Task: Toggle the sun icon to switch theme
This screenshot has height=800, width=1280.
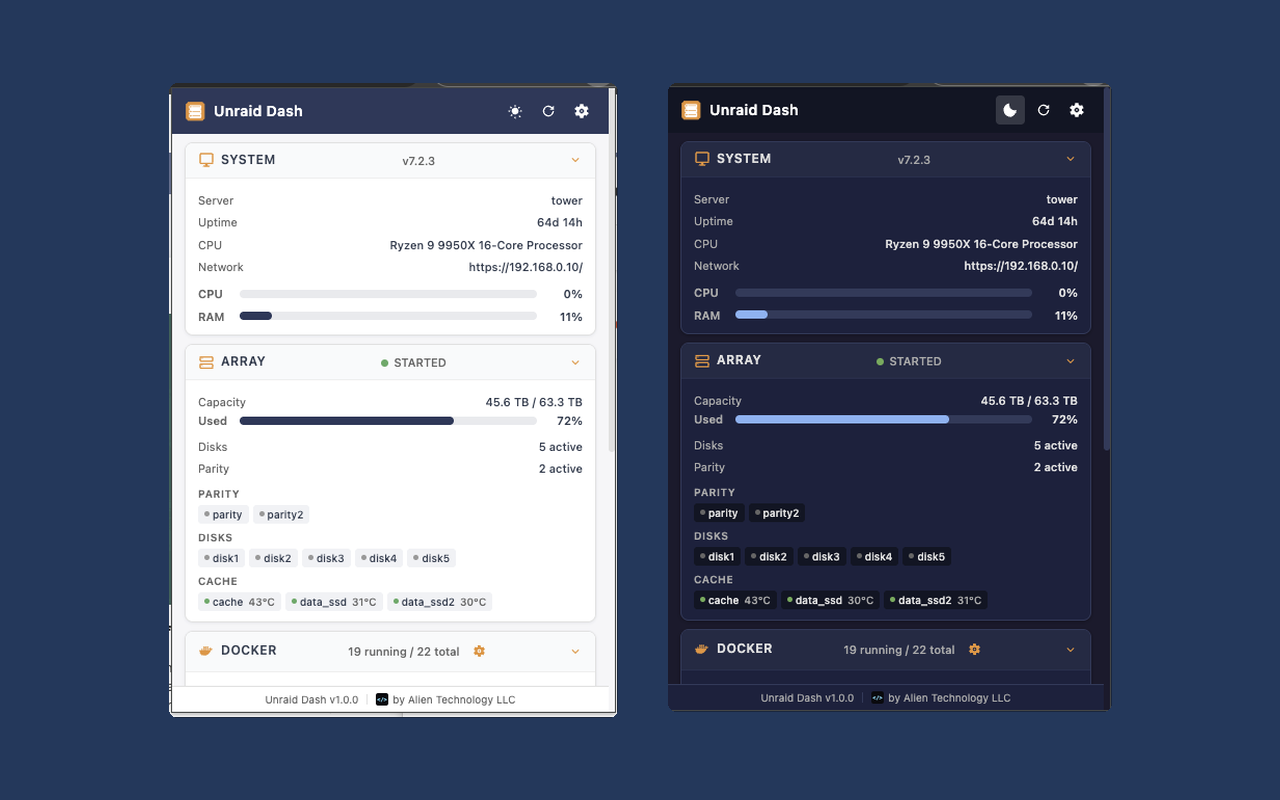Action: [515, 111]
